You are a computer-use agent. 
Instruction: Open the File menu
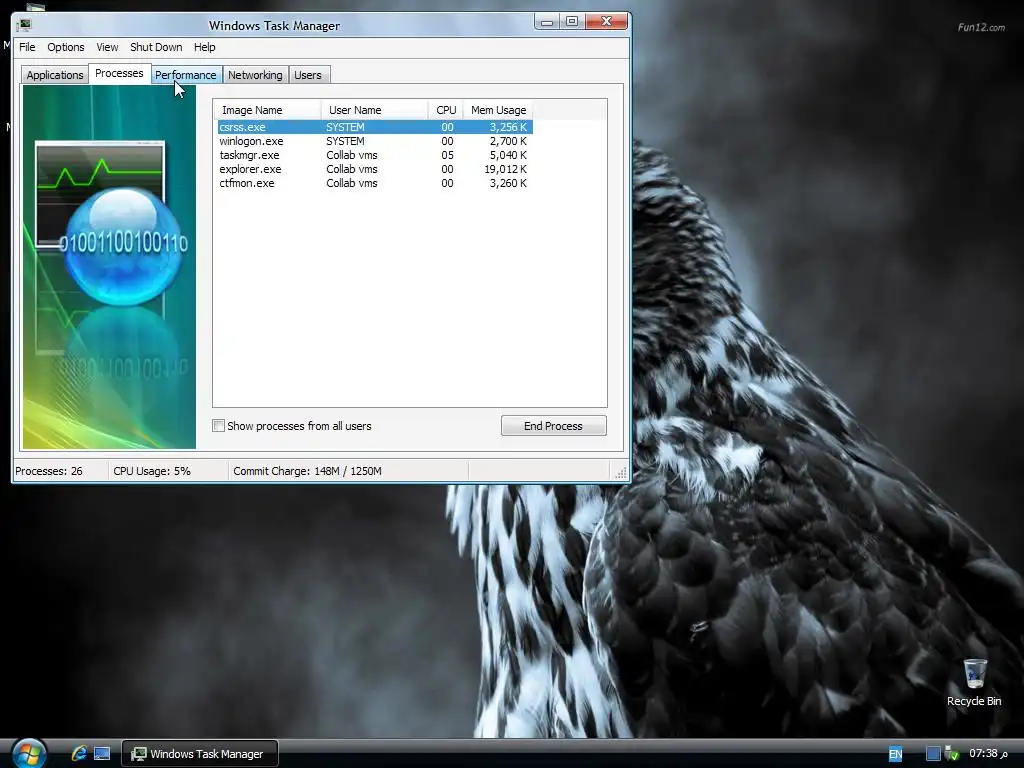click(x=27, y=47)
